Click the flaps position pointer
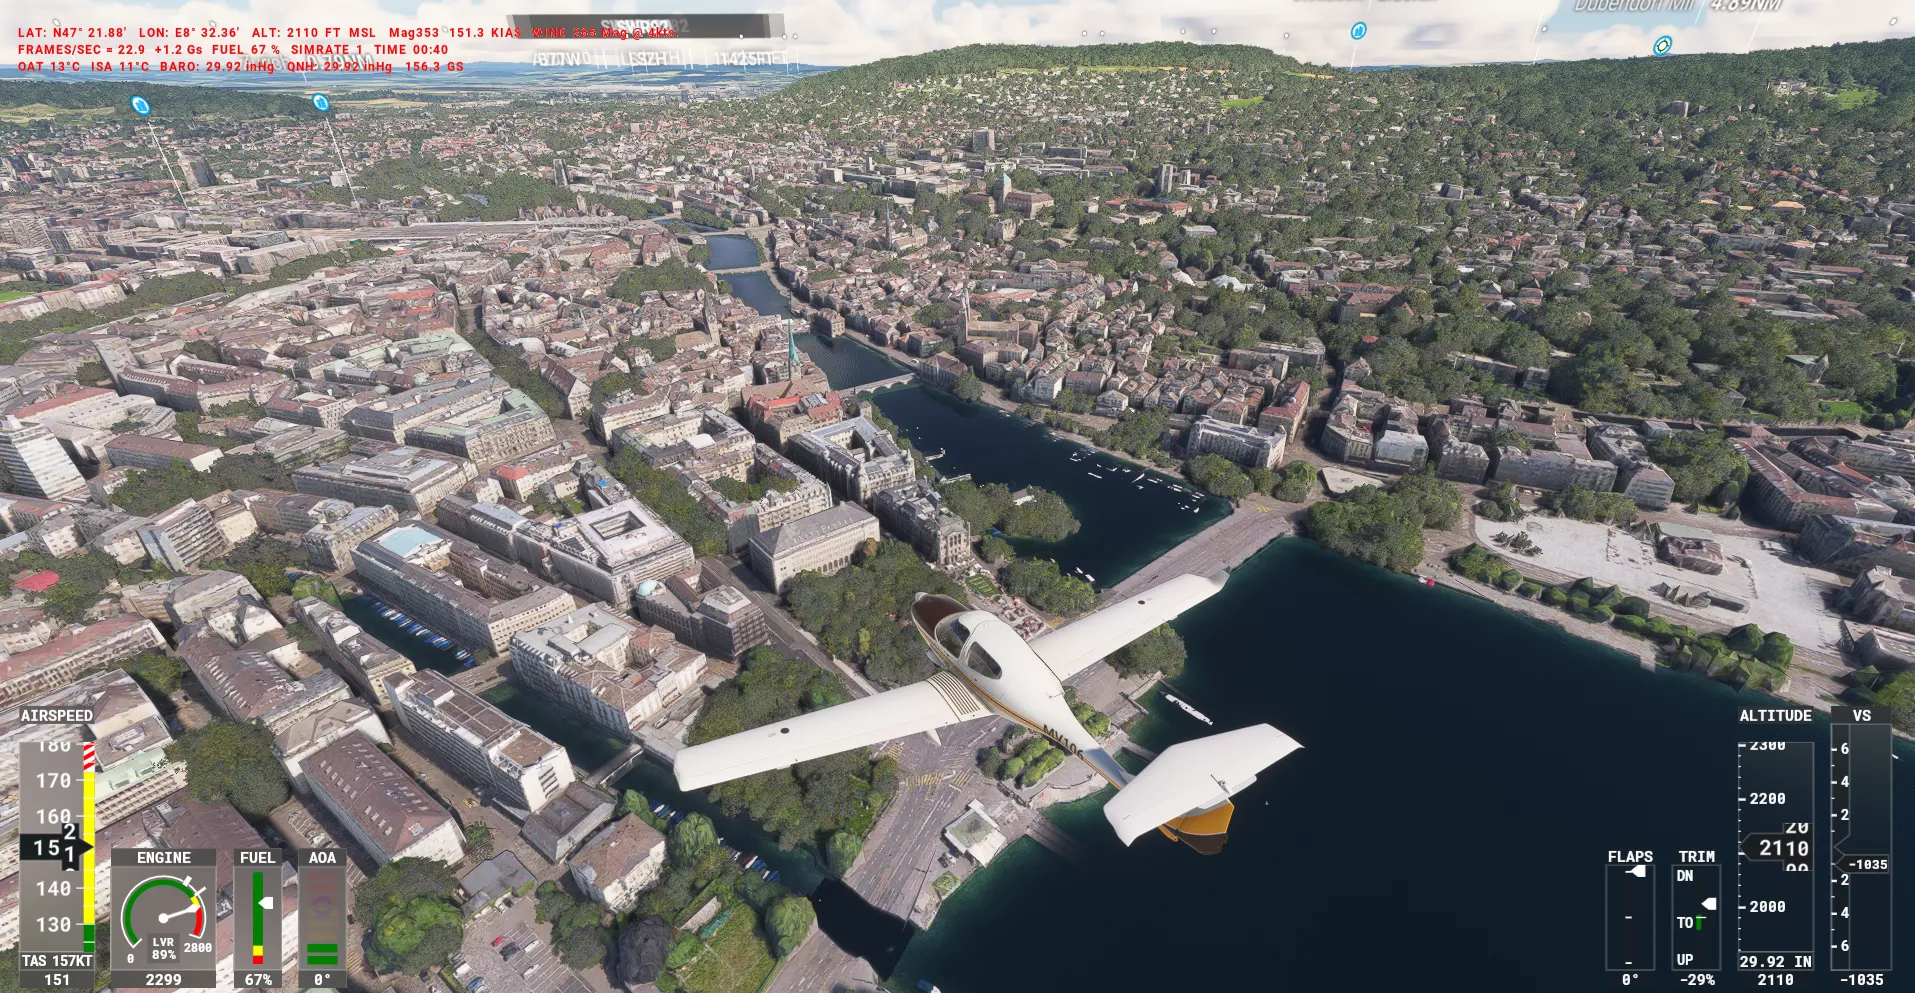This screenshot has height=993, width=1915. [1637, 871]
